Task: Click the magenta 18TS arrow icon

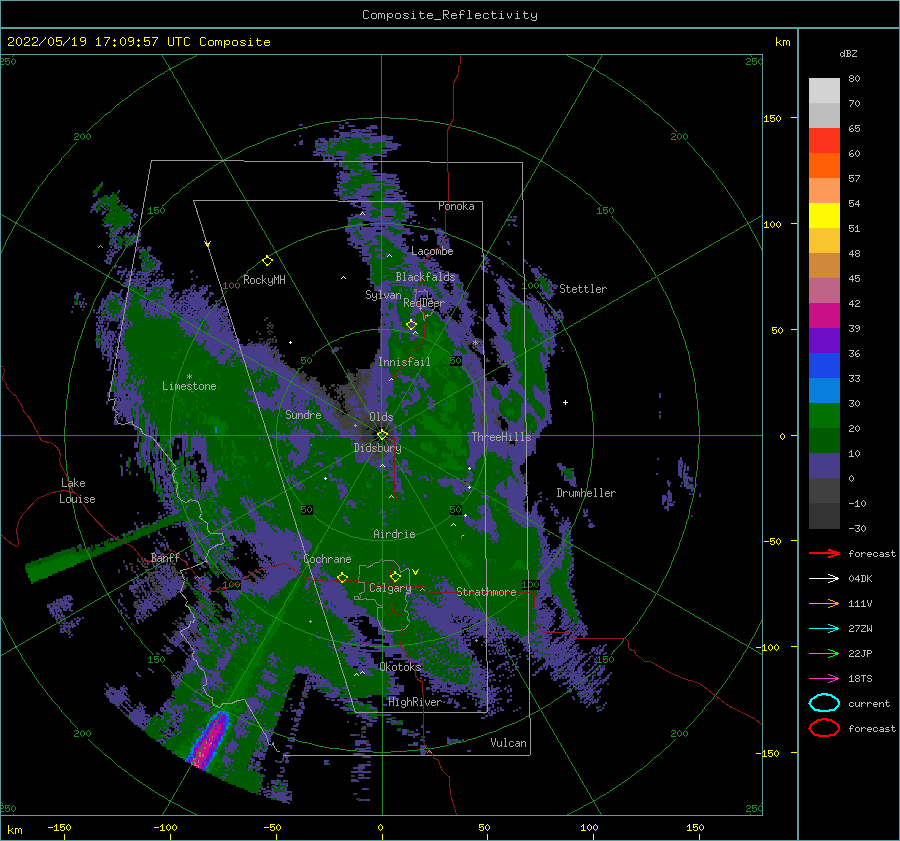Action: (x=824, y=678)
